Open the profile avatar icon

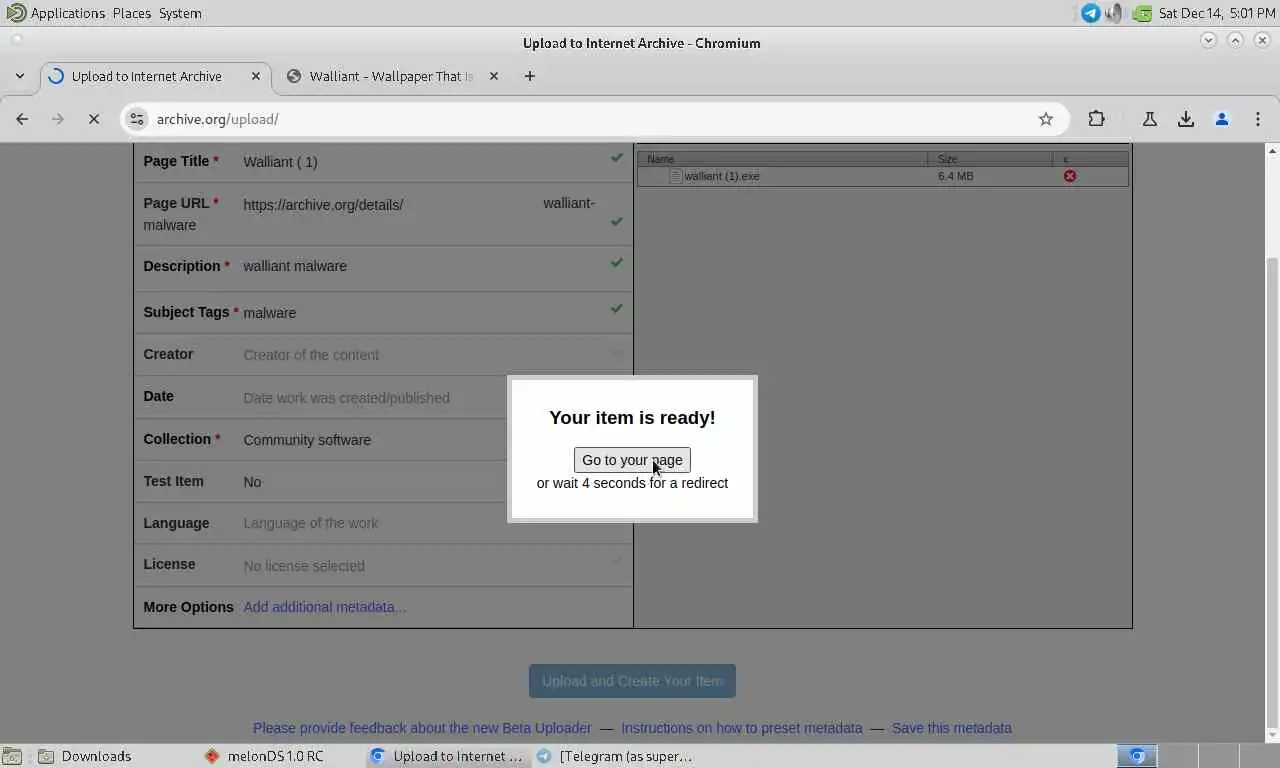pos(1222,119)
